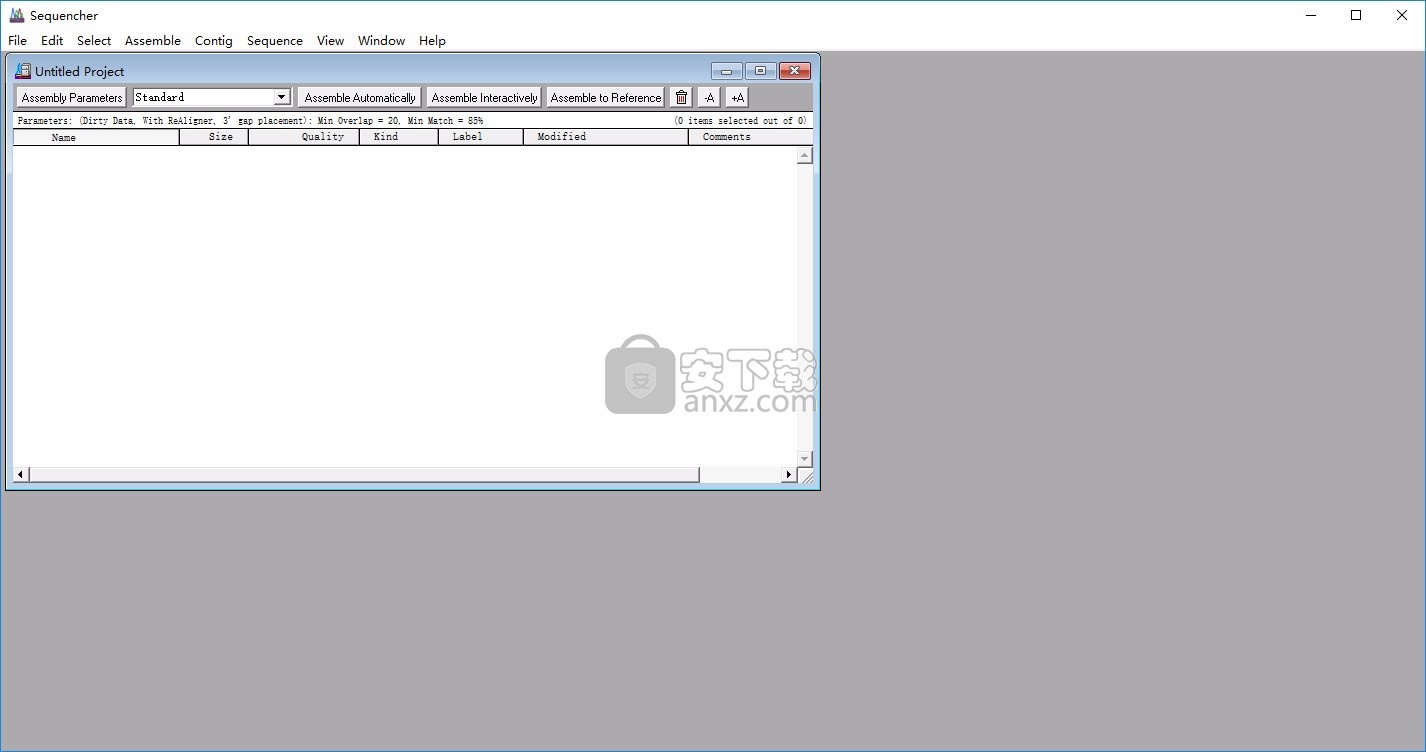The image size is (1426, 752).
Task: Click the +A increase text size button
Action: [x=737, y=97]
